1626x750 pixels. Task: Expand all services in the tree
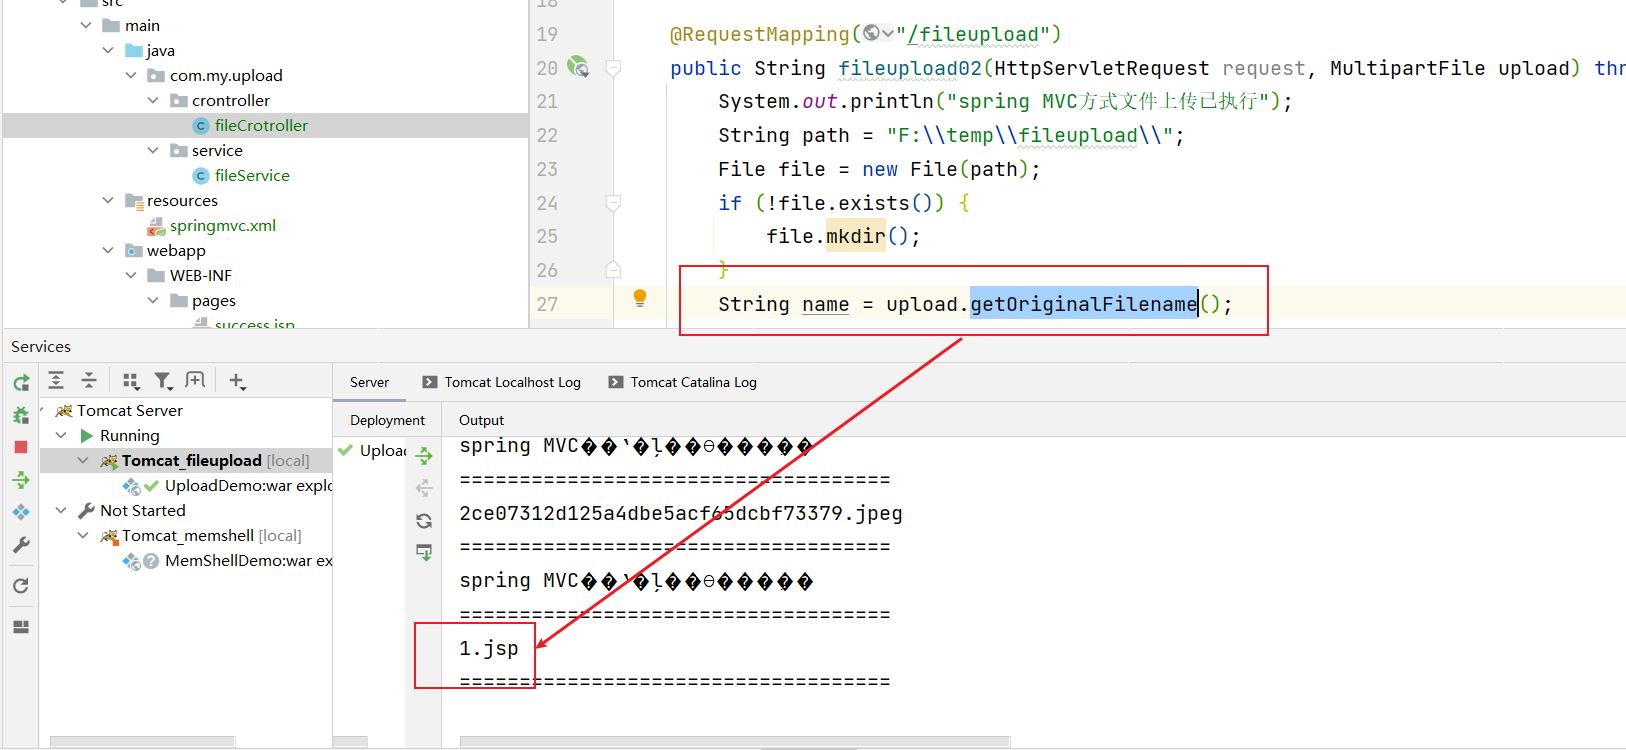pyautogui.click(x=56, y=380)
